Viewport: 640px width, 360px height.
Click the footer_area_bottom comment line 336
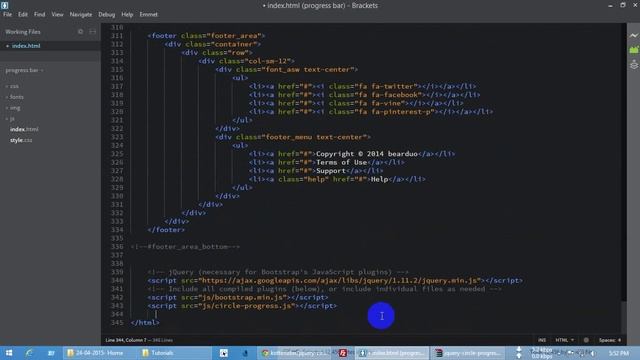coord(185,247)
